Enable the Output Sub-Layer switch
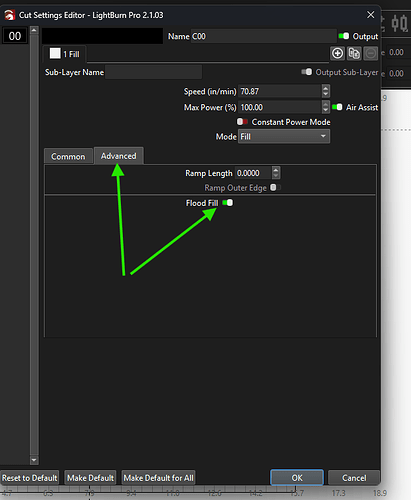411x500 pixels. point(307,72)
